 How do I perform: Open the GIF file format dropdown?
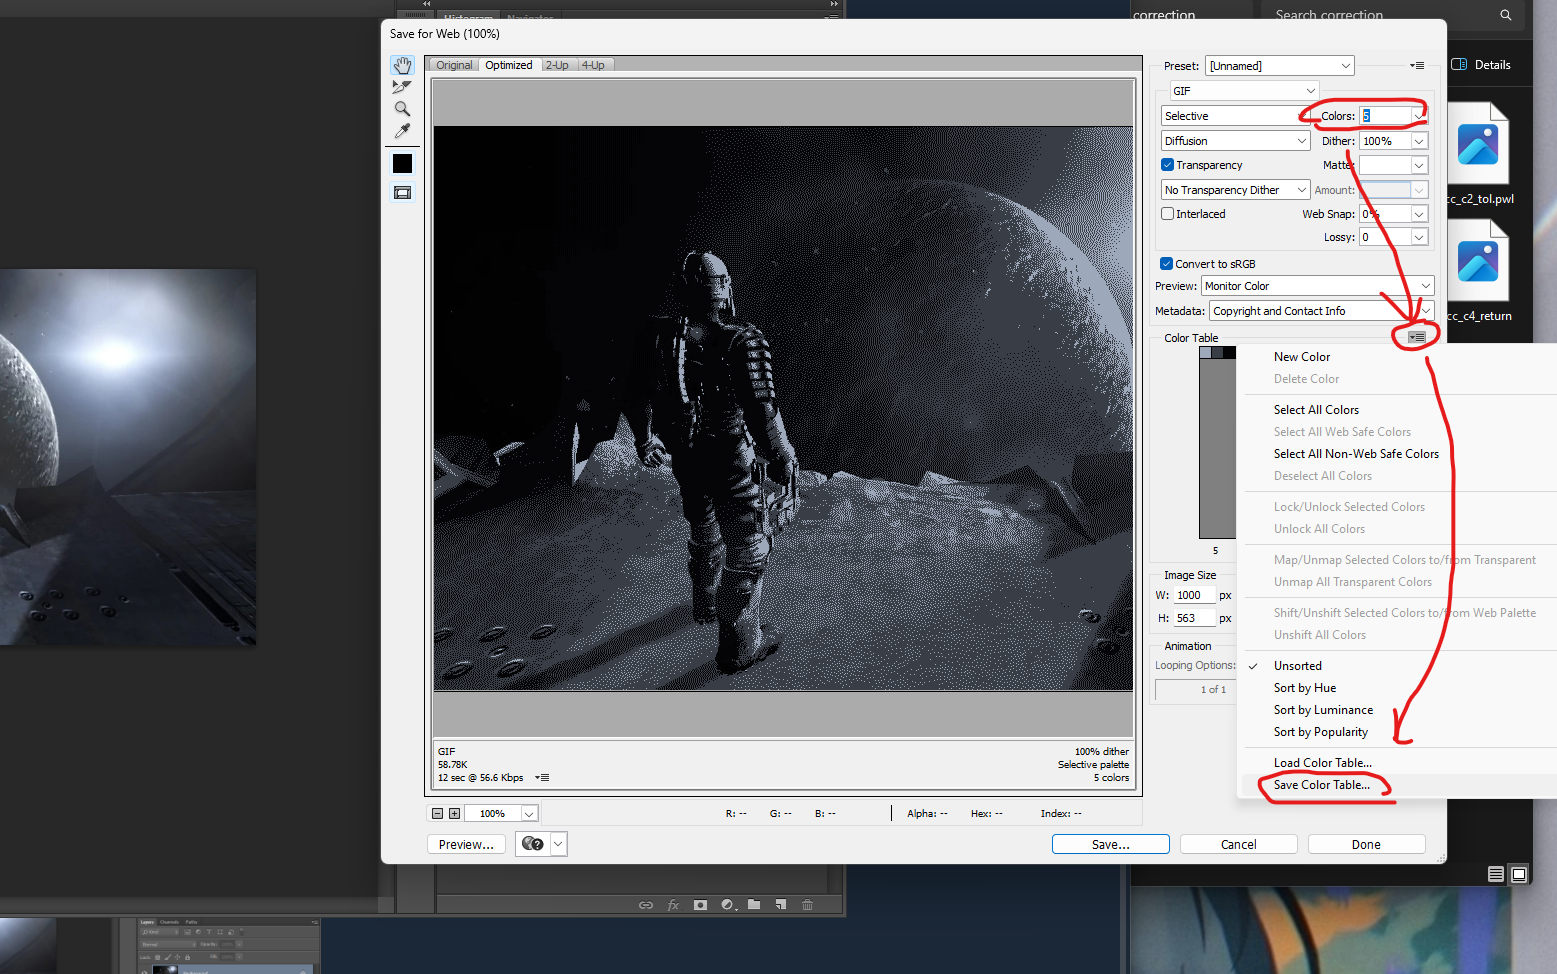click(1244, 91)
